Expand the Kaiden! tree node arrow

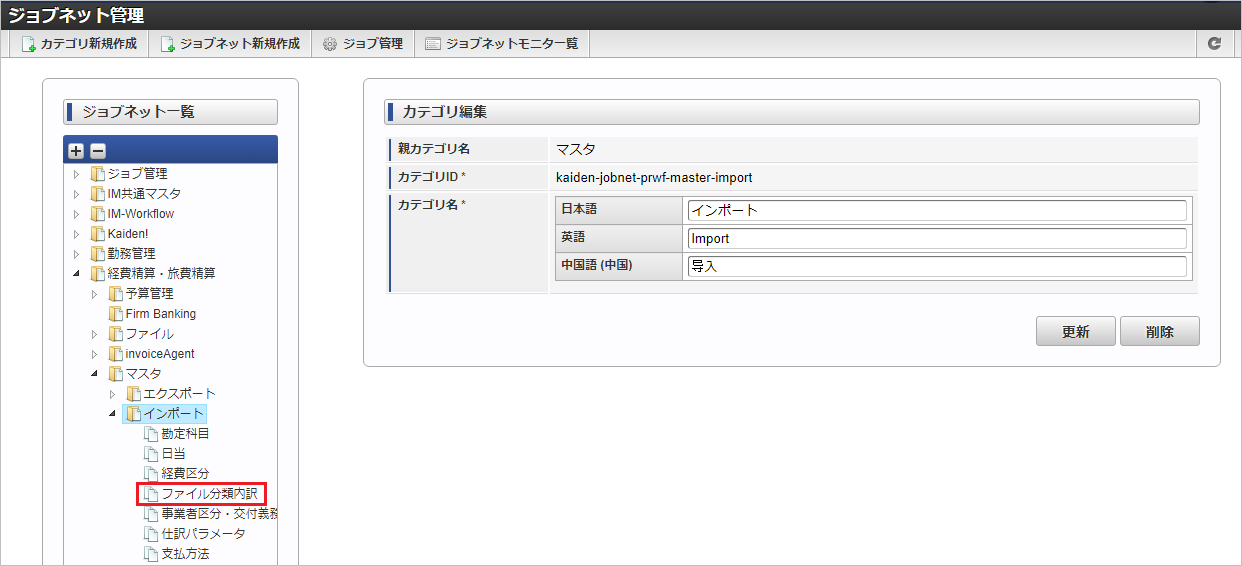click(76, 234)
